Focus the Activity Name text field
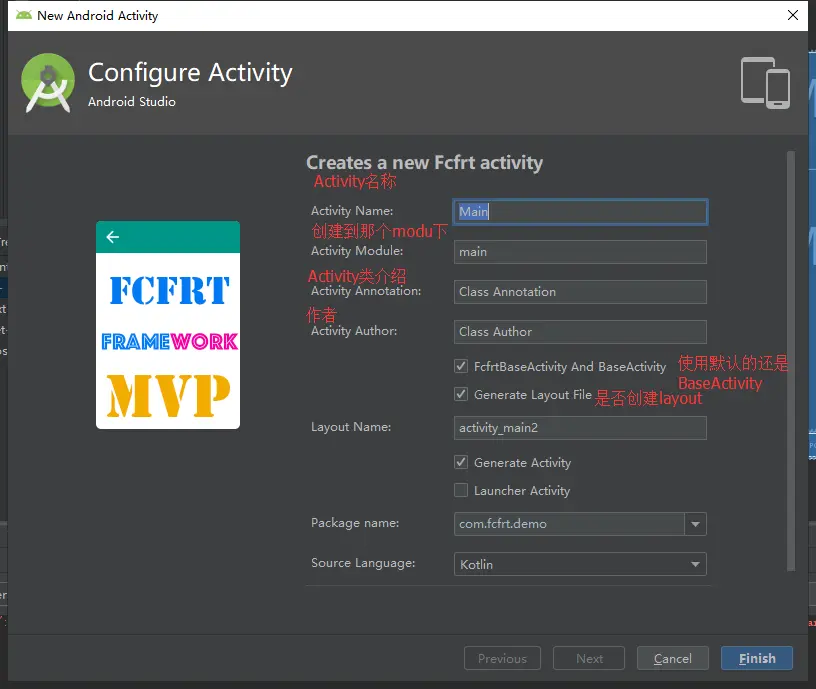The width and height of the screenshot is (816, 689). tap(580, 212)
